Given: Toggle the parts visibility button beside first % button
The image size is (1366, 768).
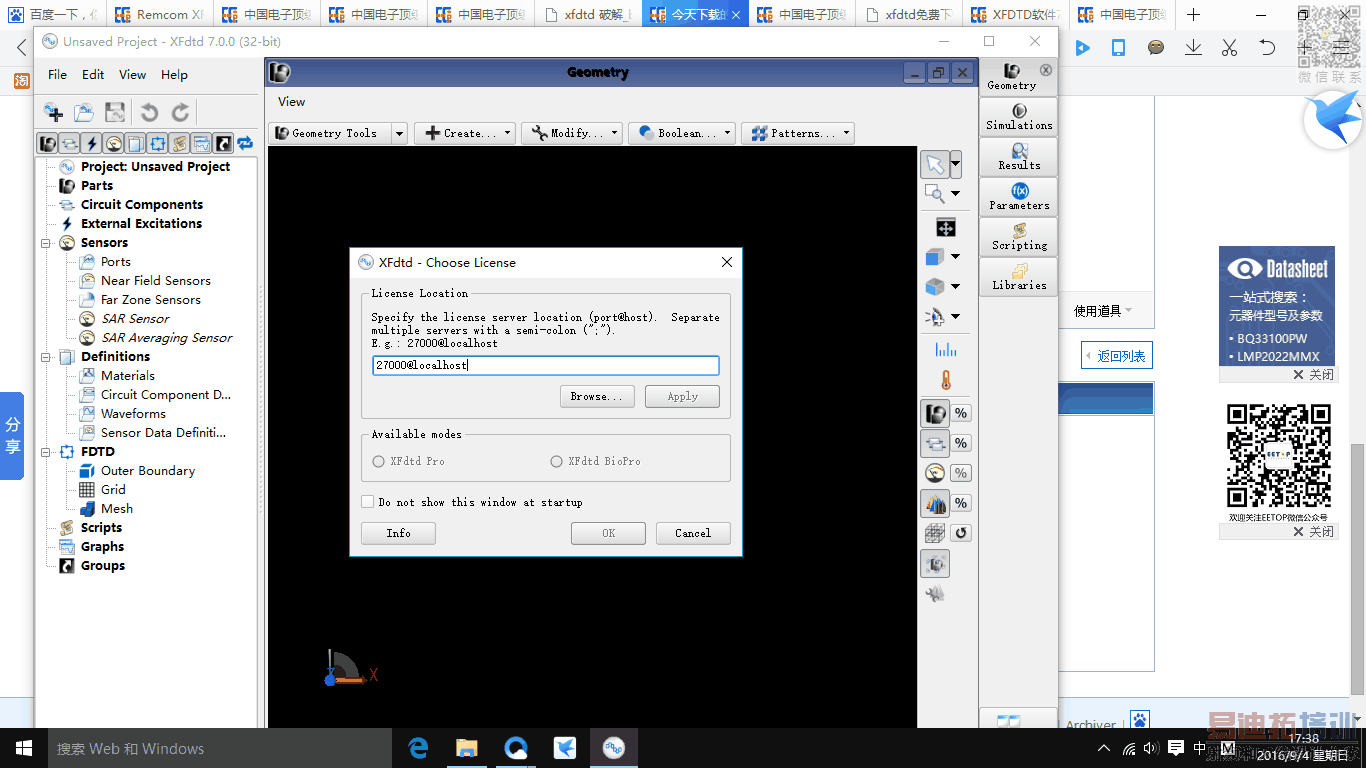Looking at the screenshot, I should pos(935,413).
